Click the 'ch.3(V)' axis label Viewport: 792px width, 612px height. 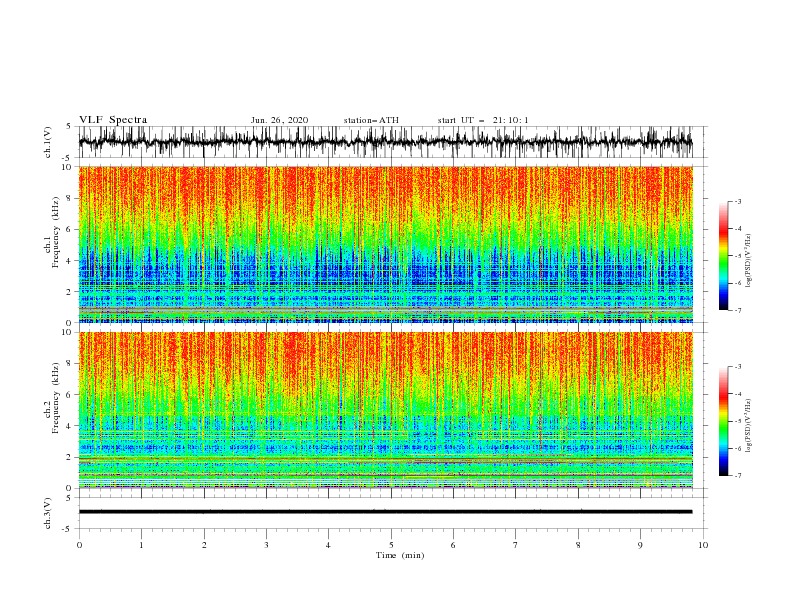pos(48,513)
